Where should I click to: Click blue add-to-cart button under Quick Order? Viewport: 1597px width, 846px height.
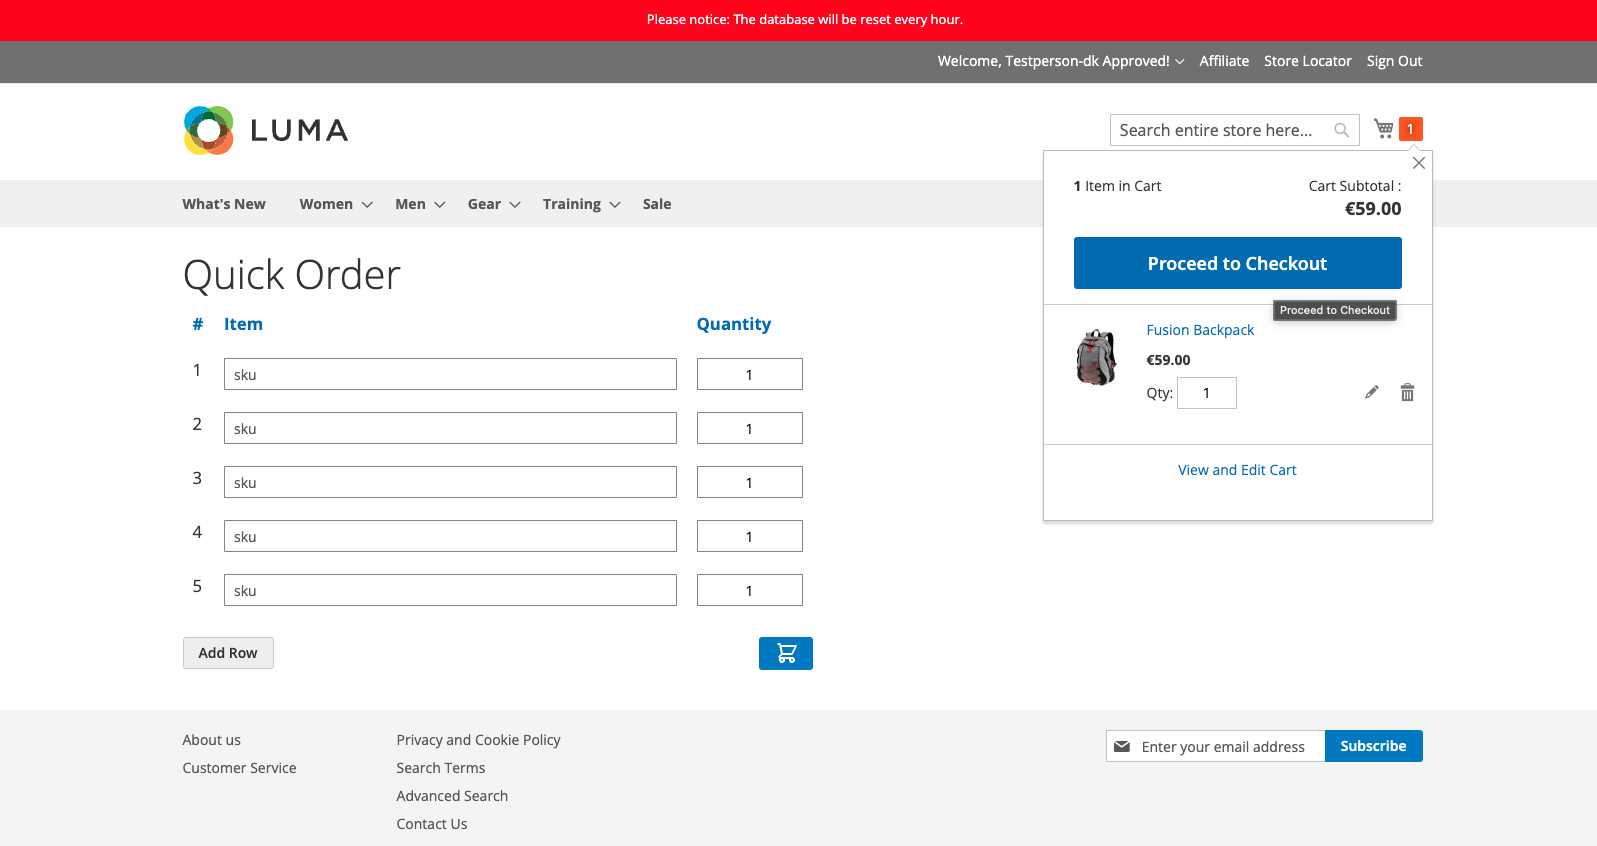(x=786, y=653)
